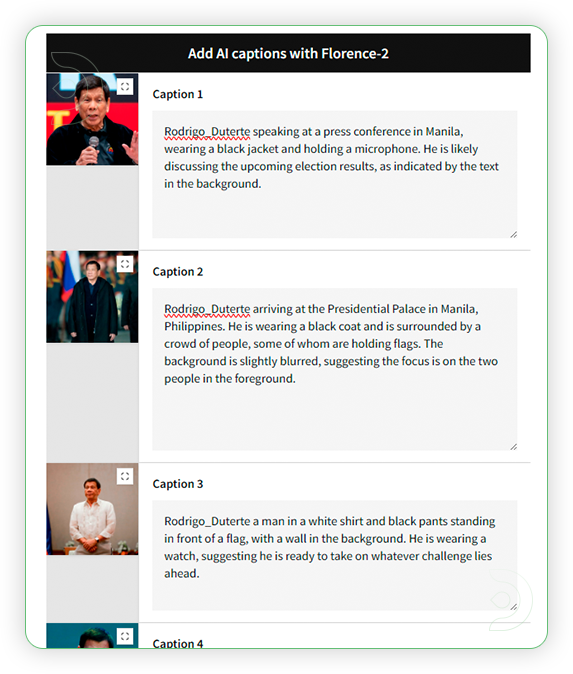Click the fullscreen icon on the microphone photo
The image size is (573, 674).
pyautogui.click(x=125, y=86)
